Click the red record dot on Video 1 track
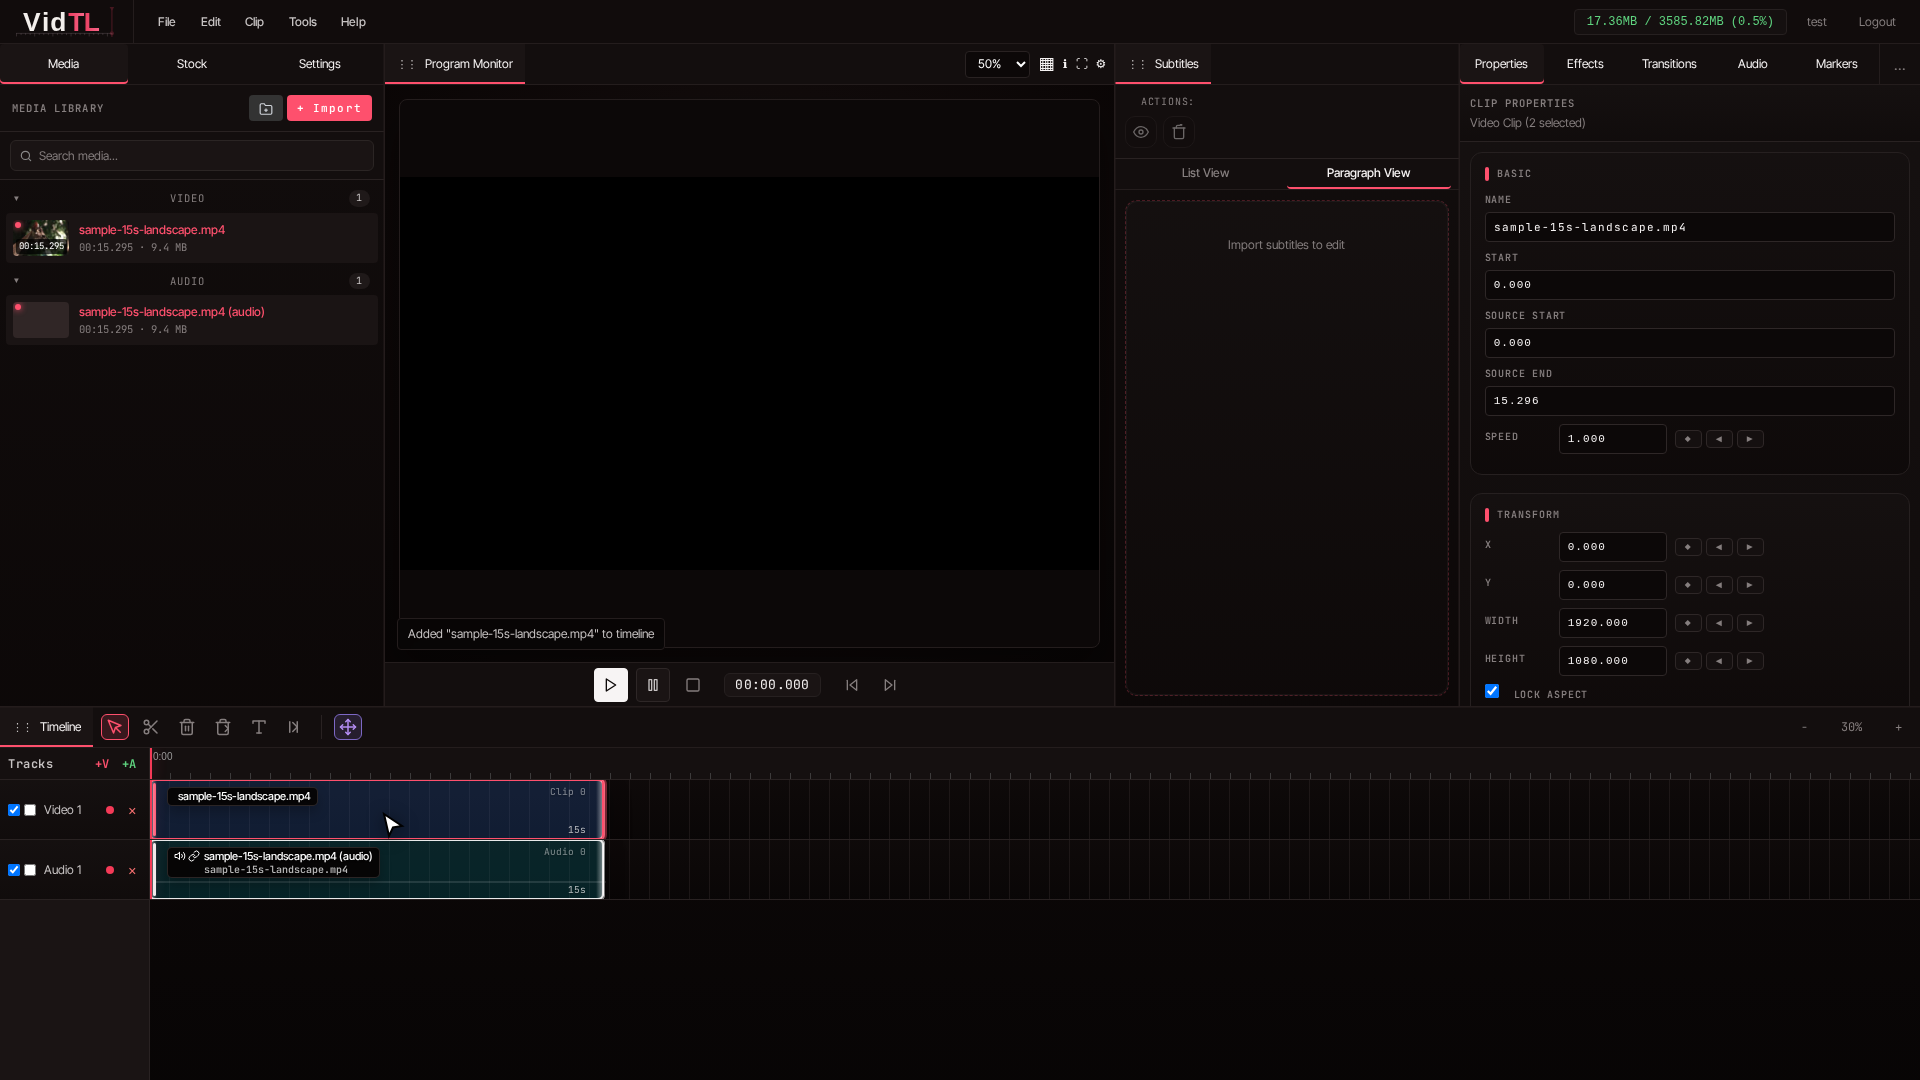Viewport: 1920px width, 1080px height. (110, 810)
